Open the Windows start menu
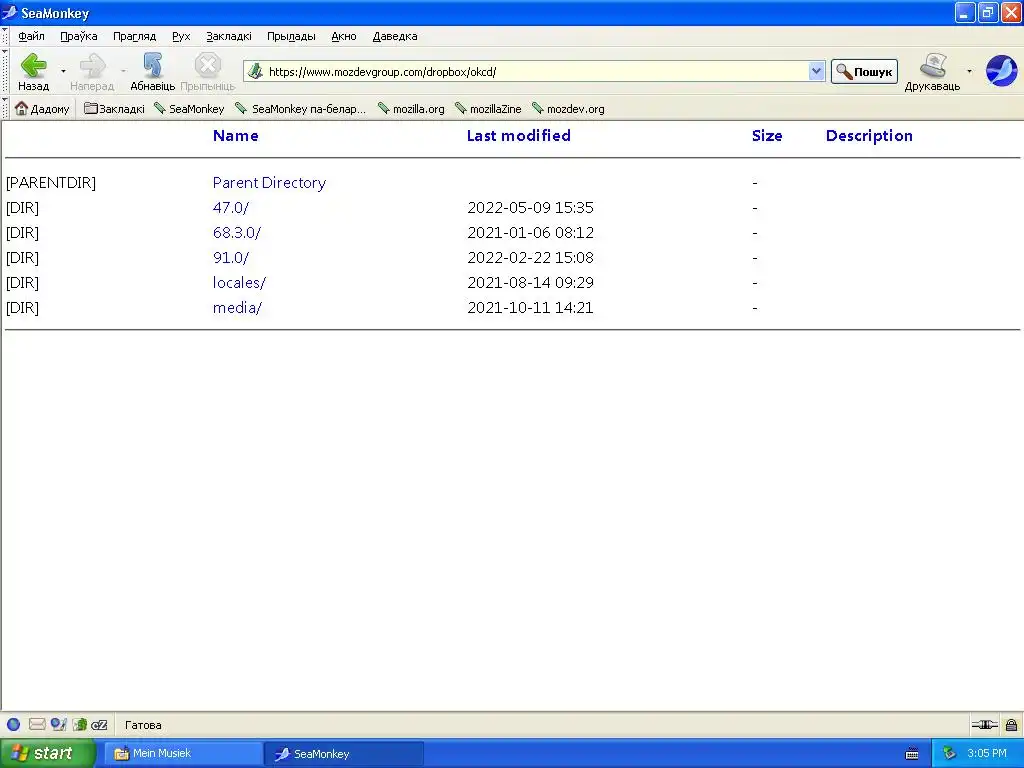 (x=47, y=754)
